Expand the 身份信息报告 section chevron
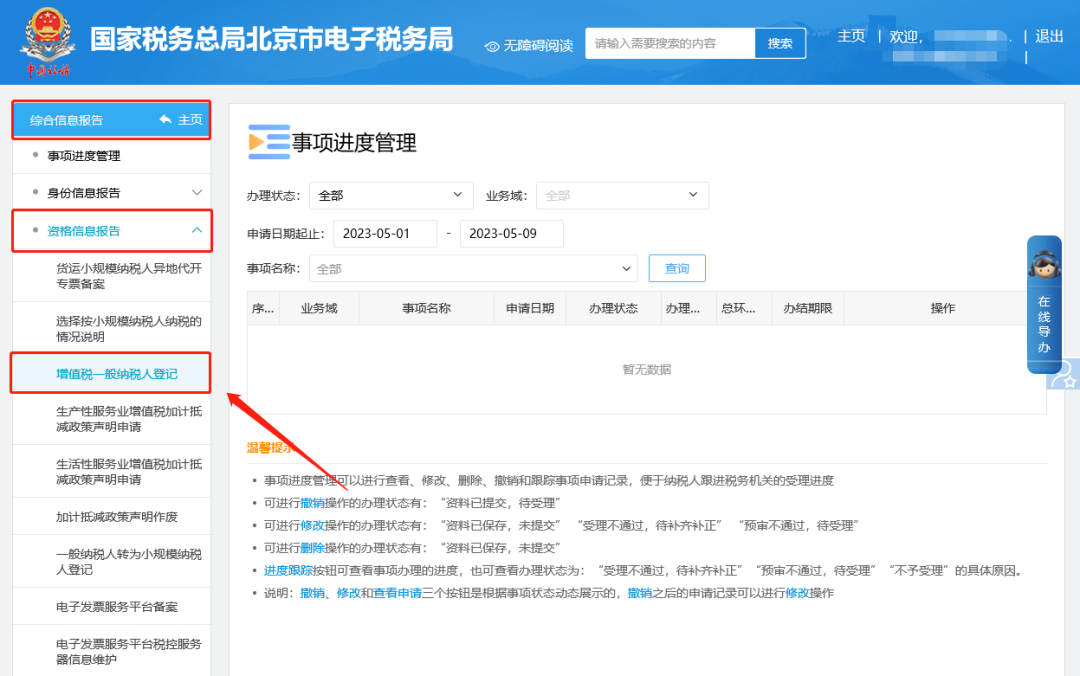Screen dimensions: 1080x676 tap(197, 193)
